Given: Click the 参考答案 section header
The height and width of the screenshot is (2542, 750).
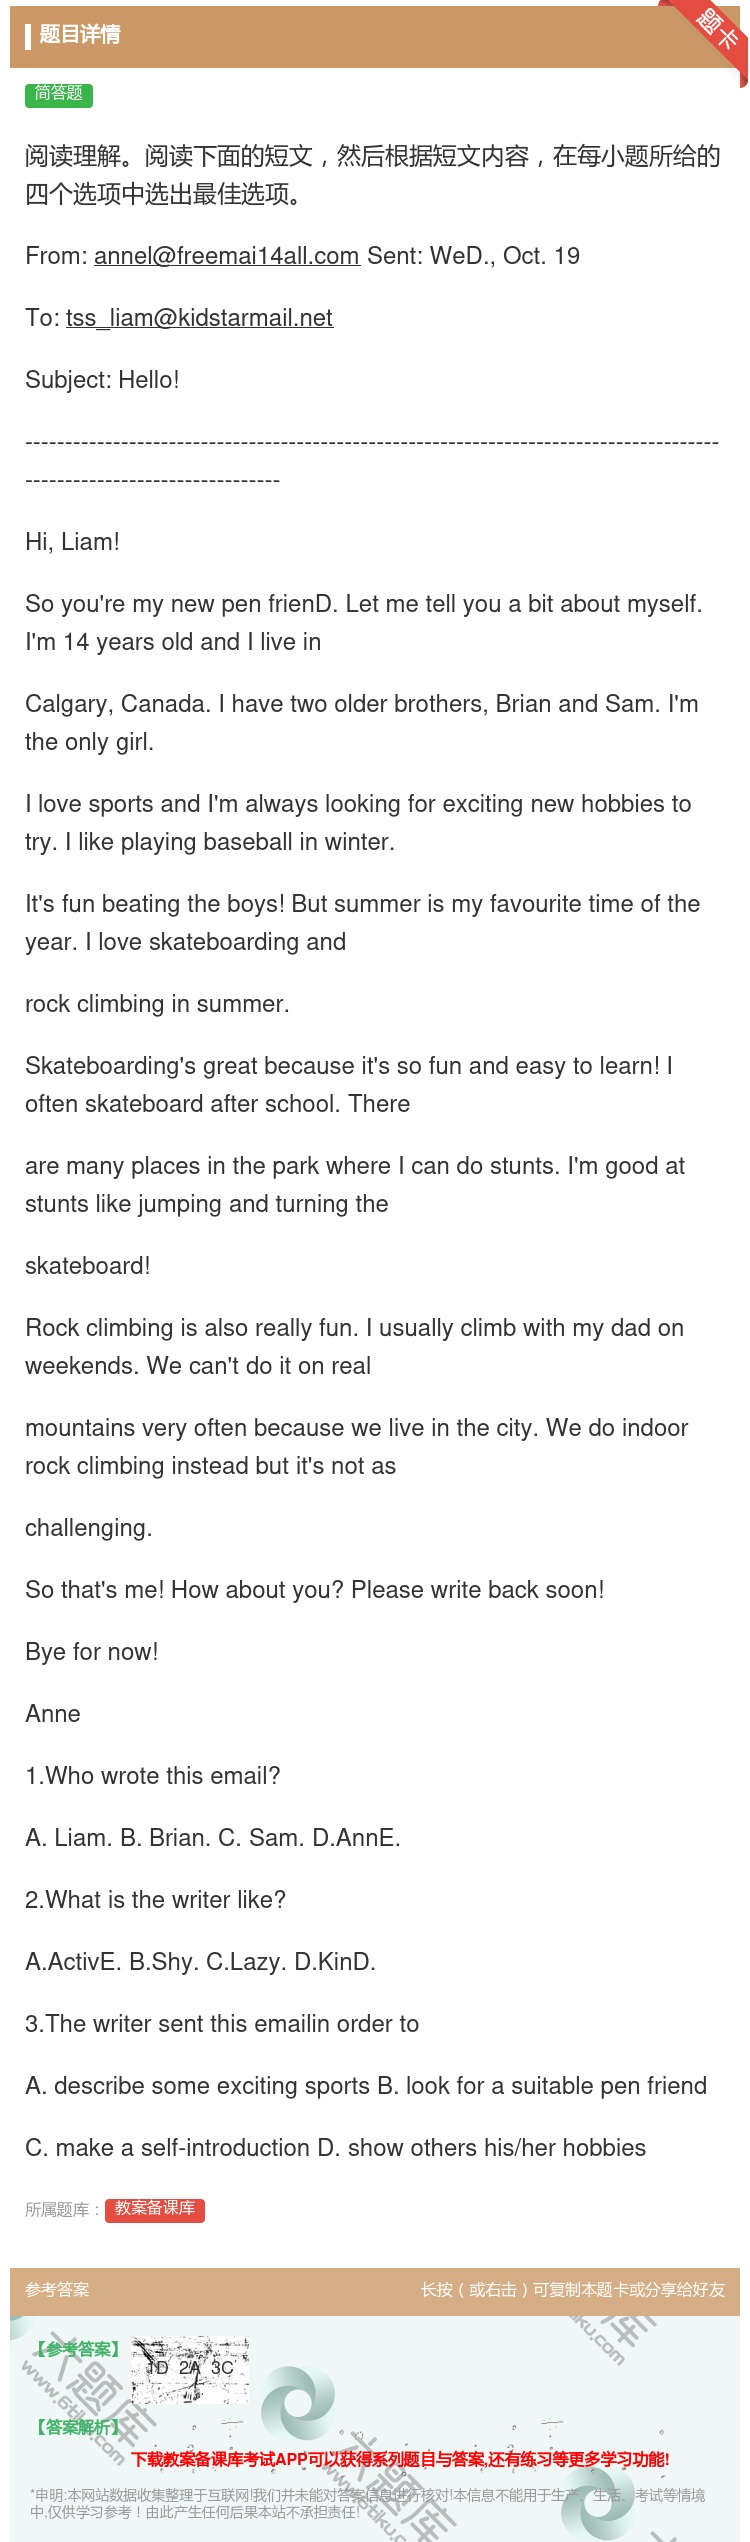Looking at the screenshot, I should tap(57, 2289).
